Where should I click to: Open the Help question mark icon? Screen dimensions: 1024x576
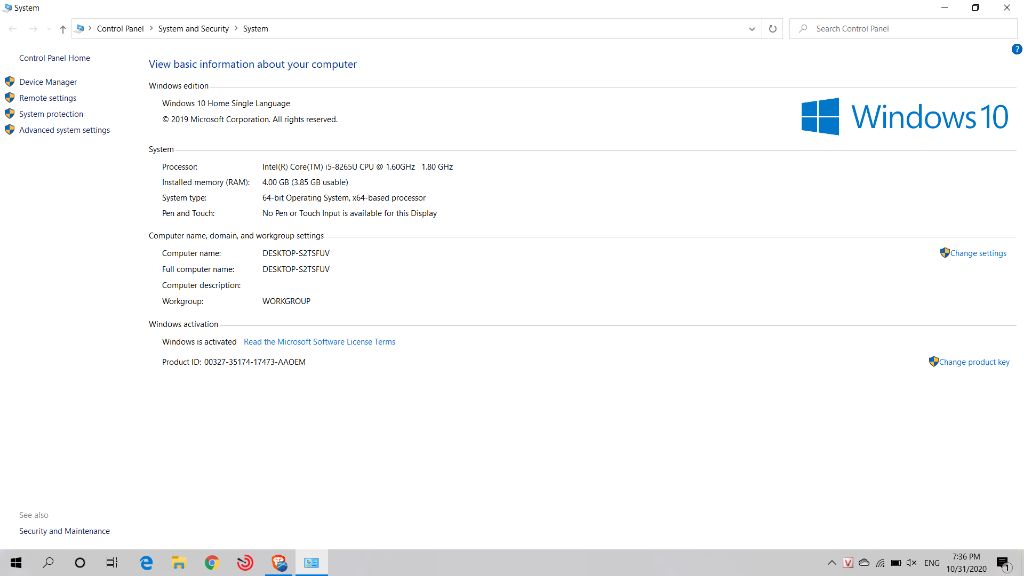(x=1017, y=49)
